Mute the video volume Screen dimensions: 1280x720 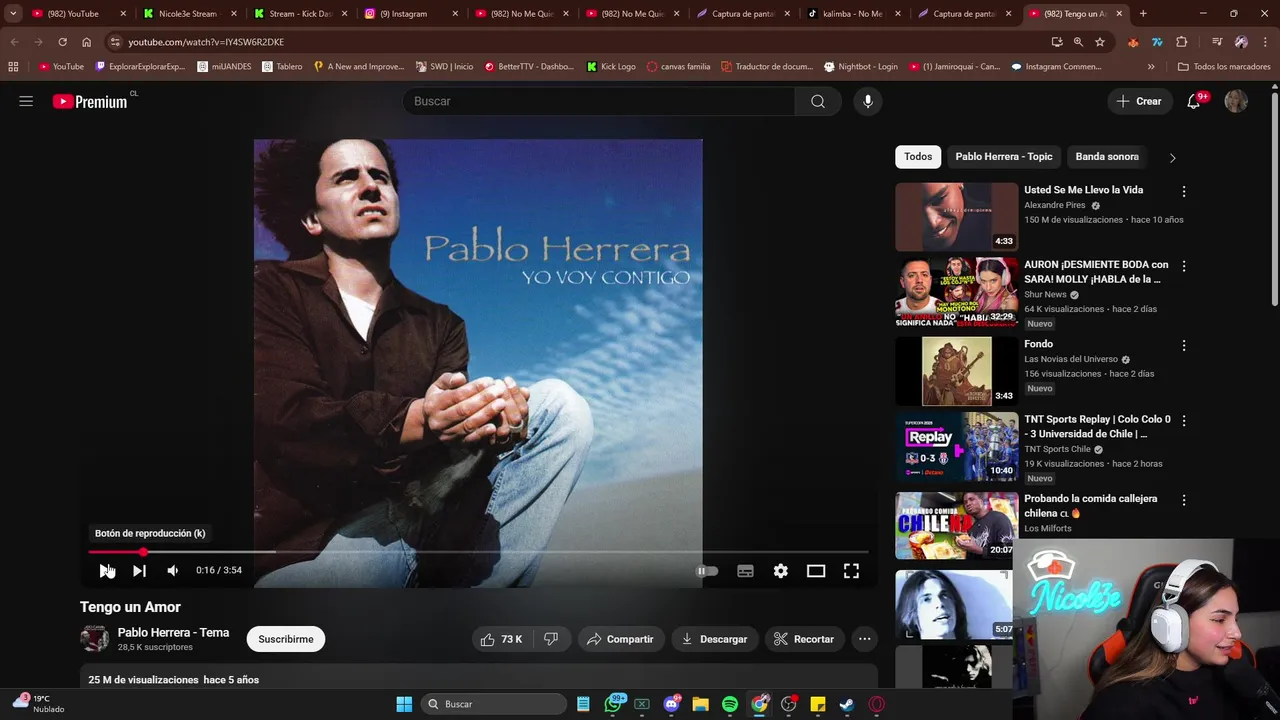click(x=173, y=571)
